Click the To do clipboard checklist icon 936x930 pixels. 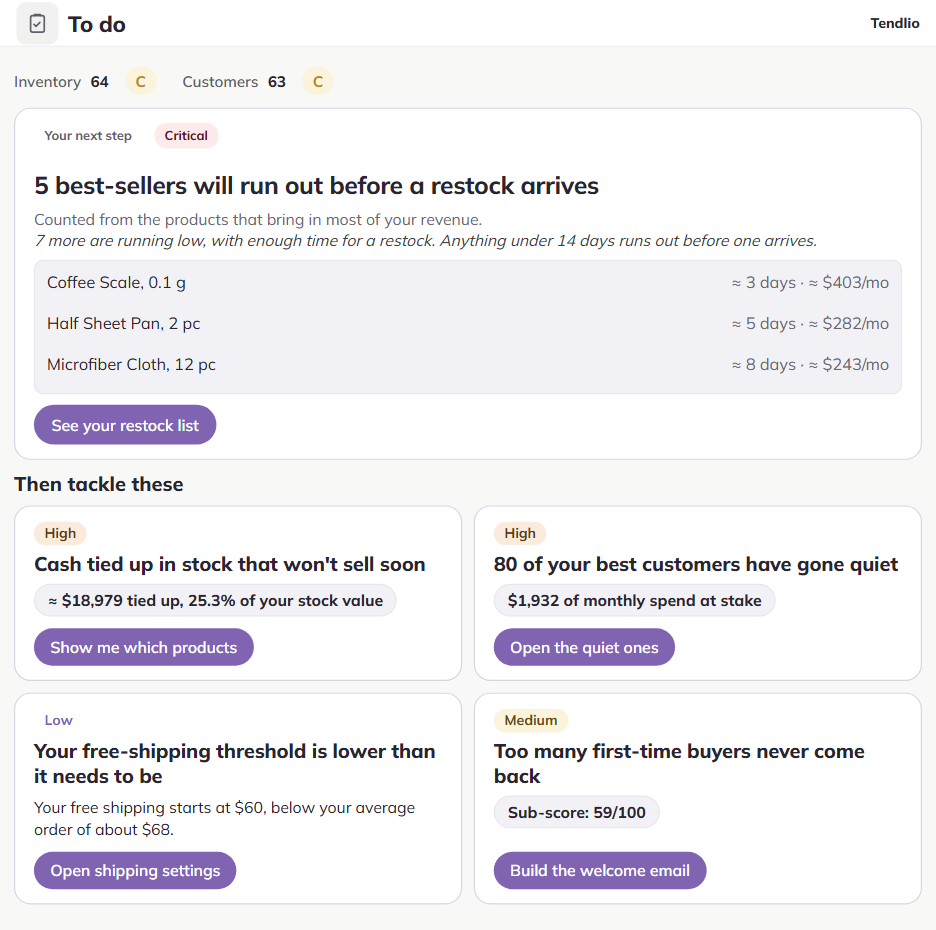click(37, 24)
